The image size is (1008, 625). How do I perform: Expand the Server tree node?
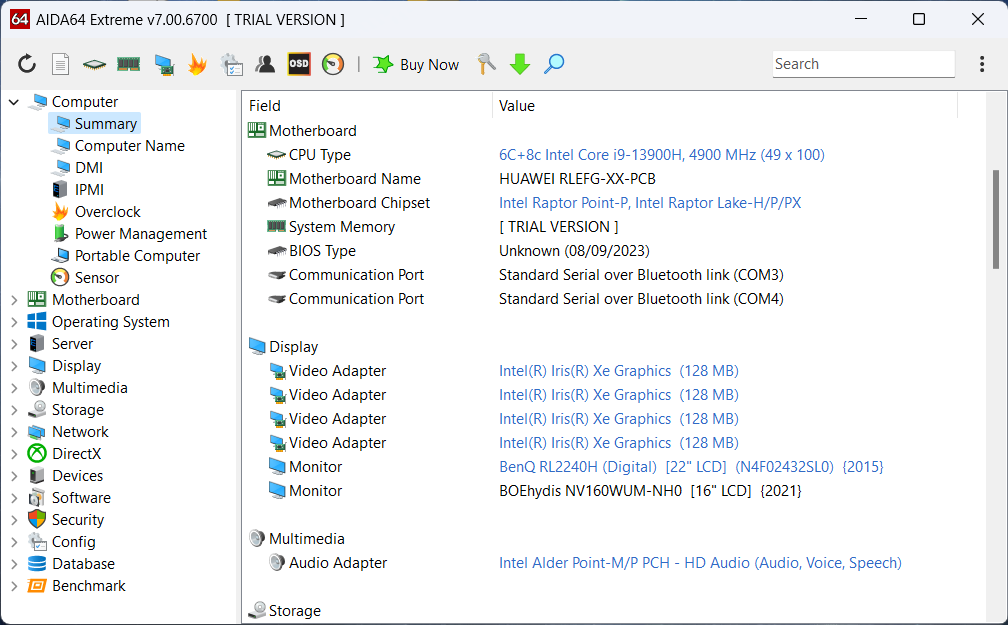point(14,344)
